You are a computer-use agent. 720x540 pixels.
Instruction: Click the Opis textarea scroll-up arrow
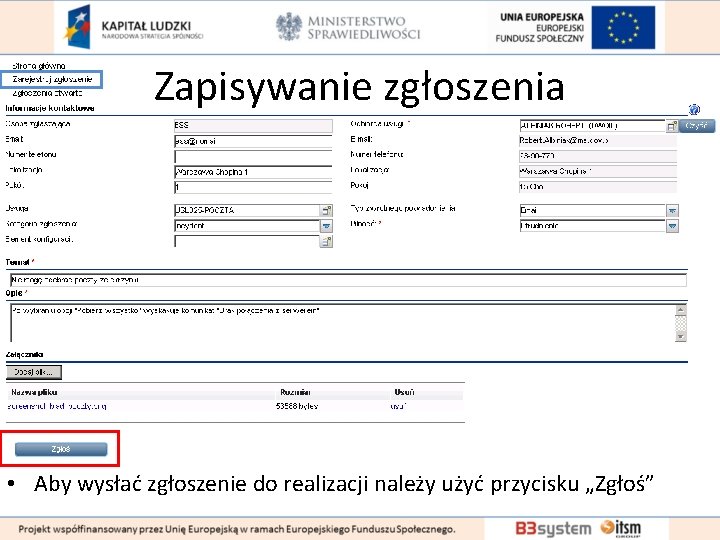pos(681,309)
